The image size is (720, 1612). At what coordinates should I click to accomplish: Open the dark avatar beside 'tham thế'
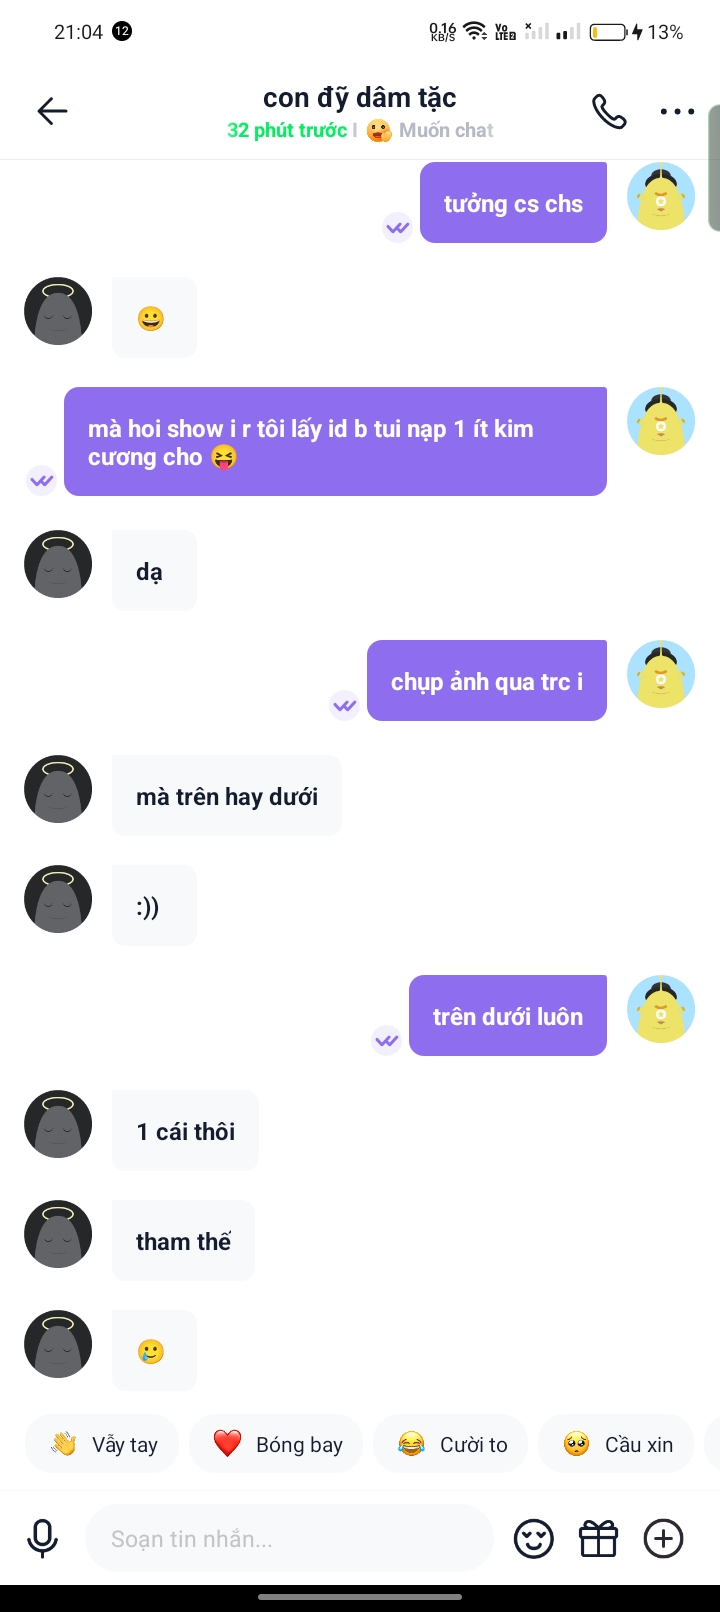click(x=58, y=1234)
